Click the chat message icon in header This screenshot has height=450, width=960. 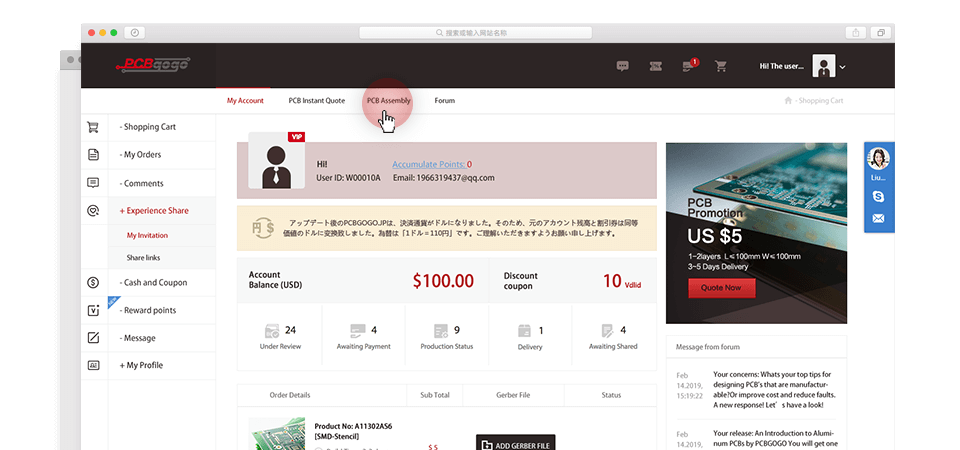tap(623, 66)
